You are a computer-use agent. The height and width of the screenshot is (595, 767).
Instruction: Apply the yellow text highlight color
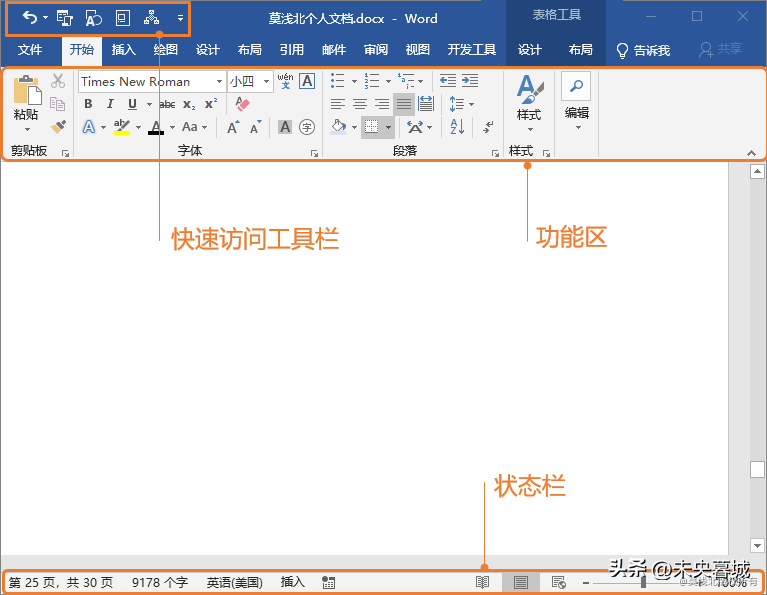click(122, 127)
